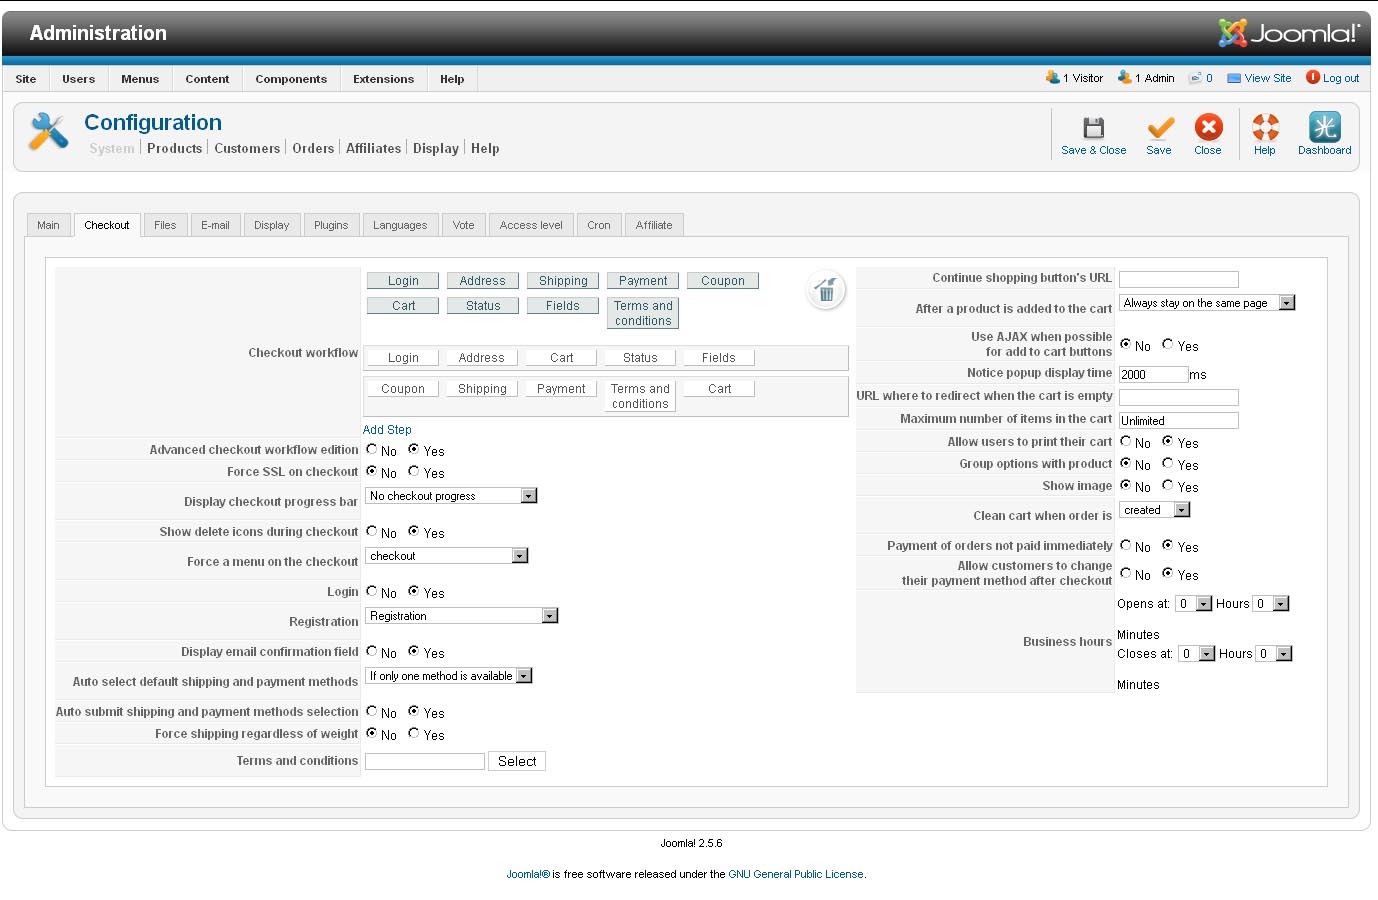Viewport: 1378px width, 900px height.
Task: Open Display checkout progress bar dropdown
Action: [452, 496]
